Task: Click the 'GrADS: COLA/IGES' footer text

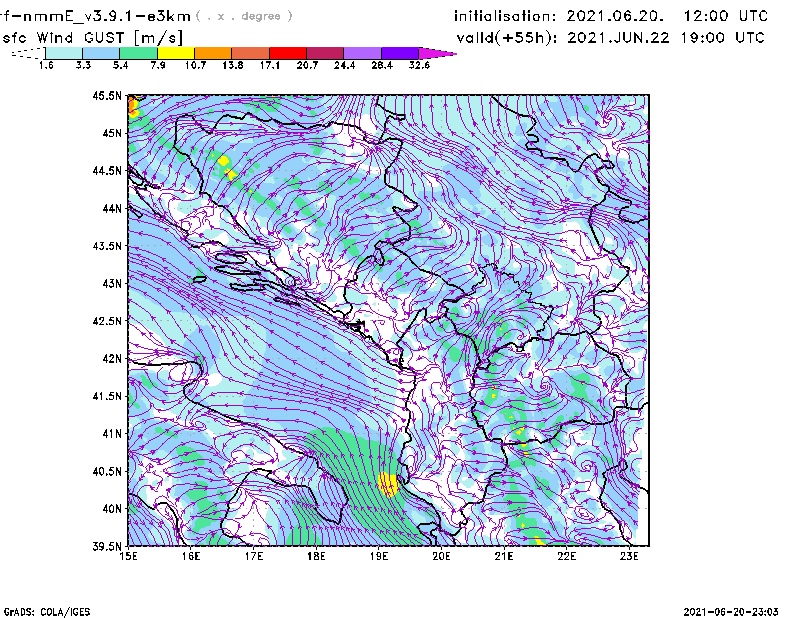Action: (x=47, y=612)
